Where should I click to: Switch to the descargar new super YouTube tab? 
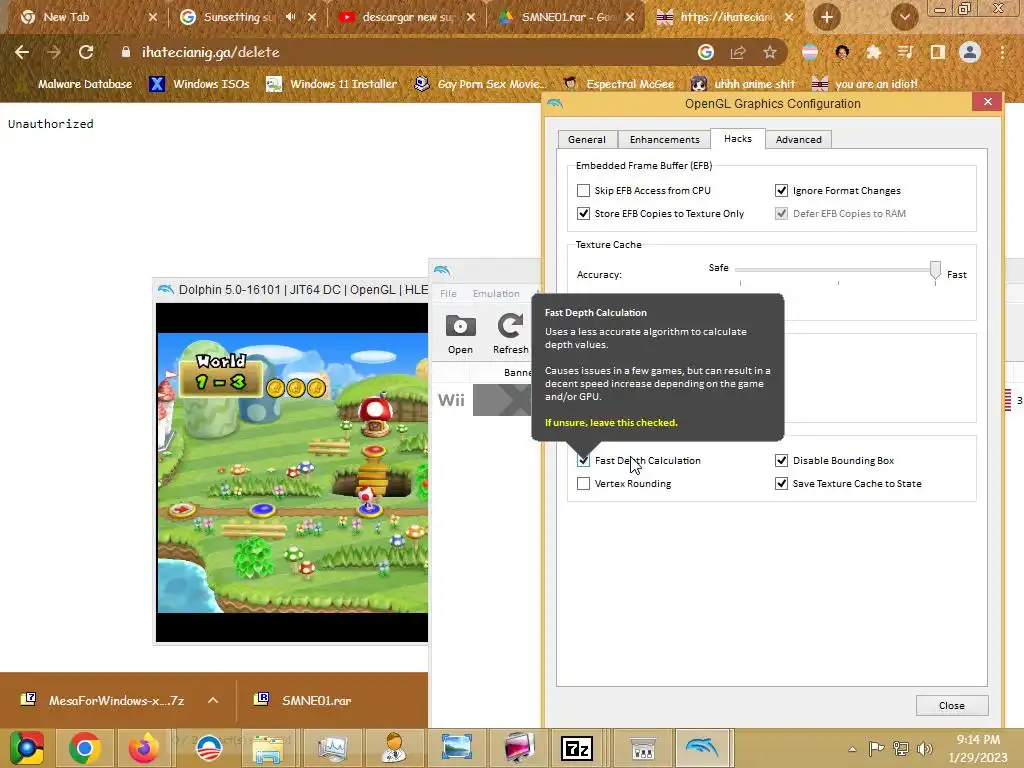[408, 17]
